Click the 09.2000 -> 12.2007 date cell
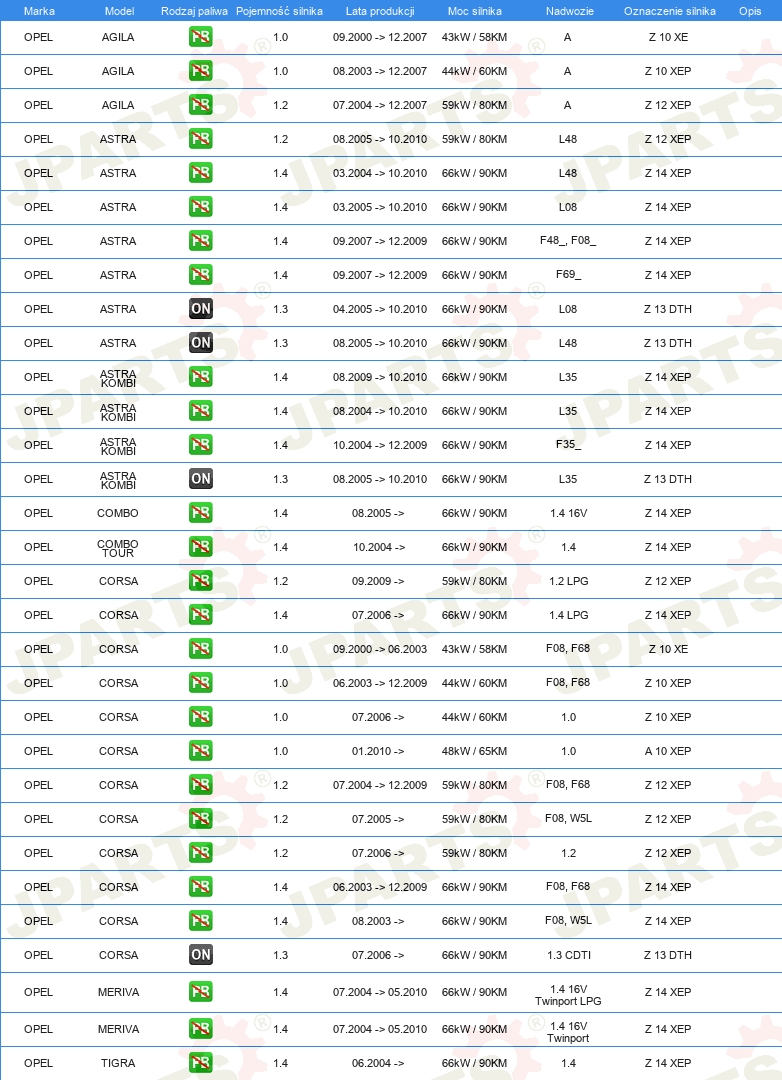This screenshot has width=782, height=1080. point(380,37)
